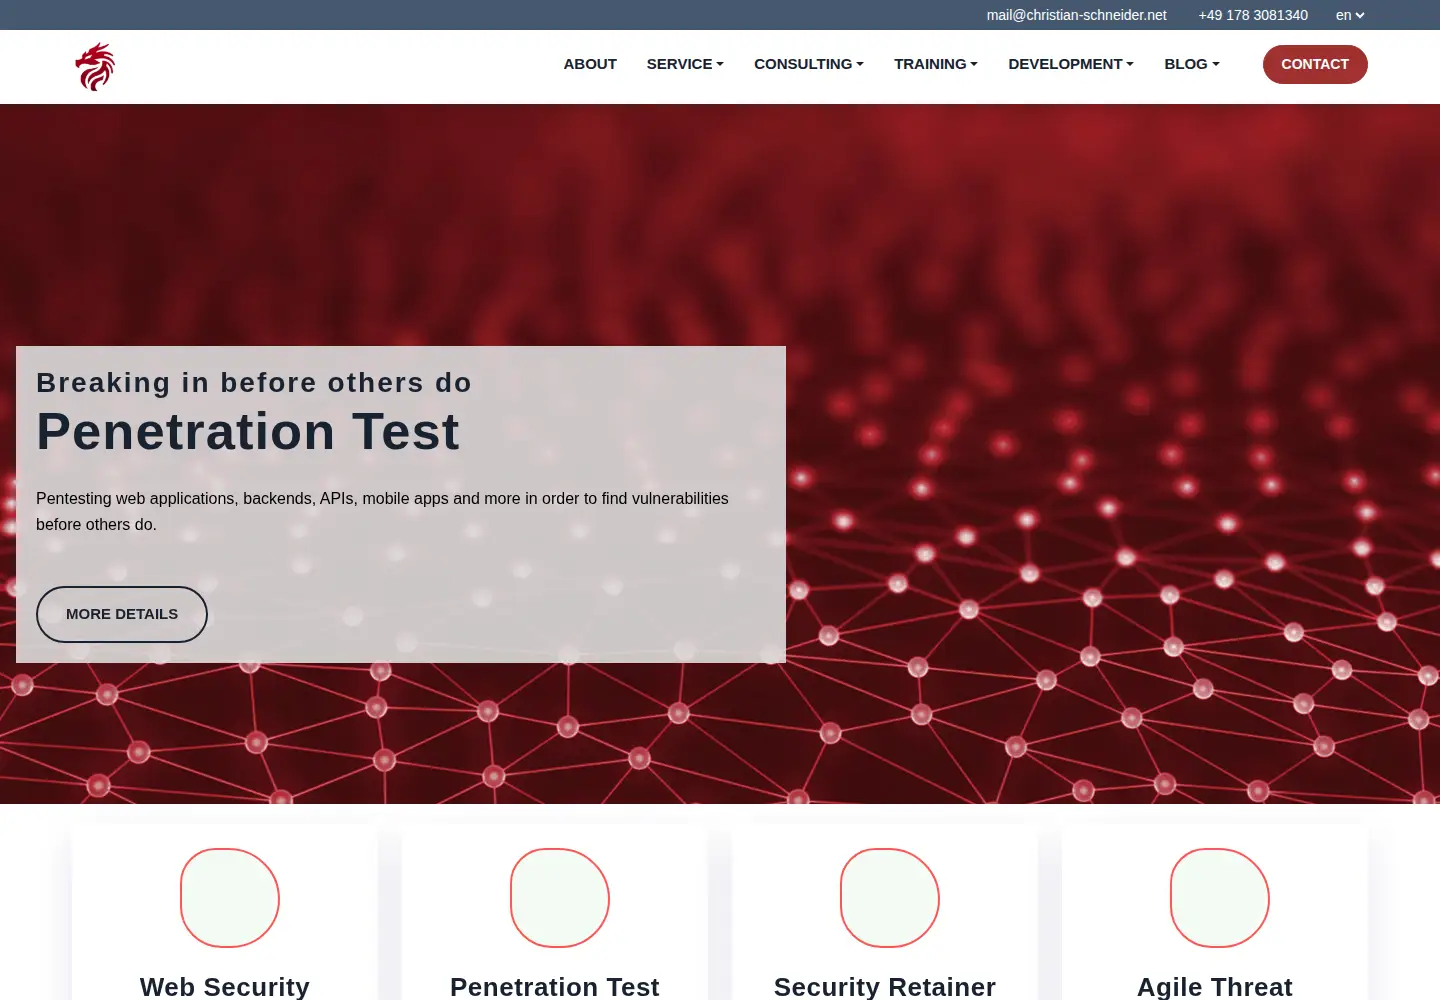The image size is (1440, 1000).
Task: Open the Penetration Test card icon
Action: tap(560, 898)
